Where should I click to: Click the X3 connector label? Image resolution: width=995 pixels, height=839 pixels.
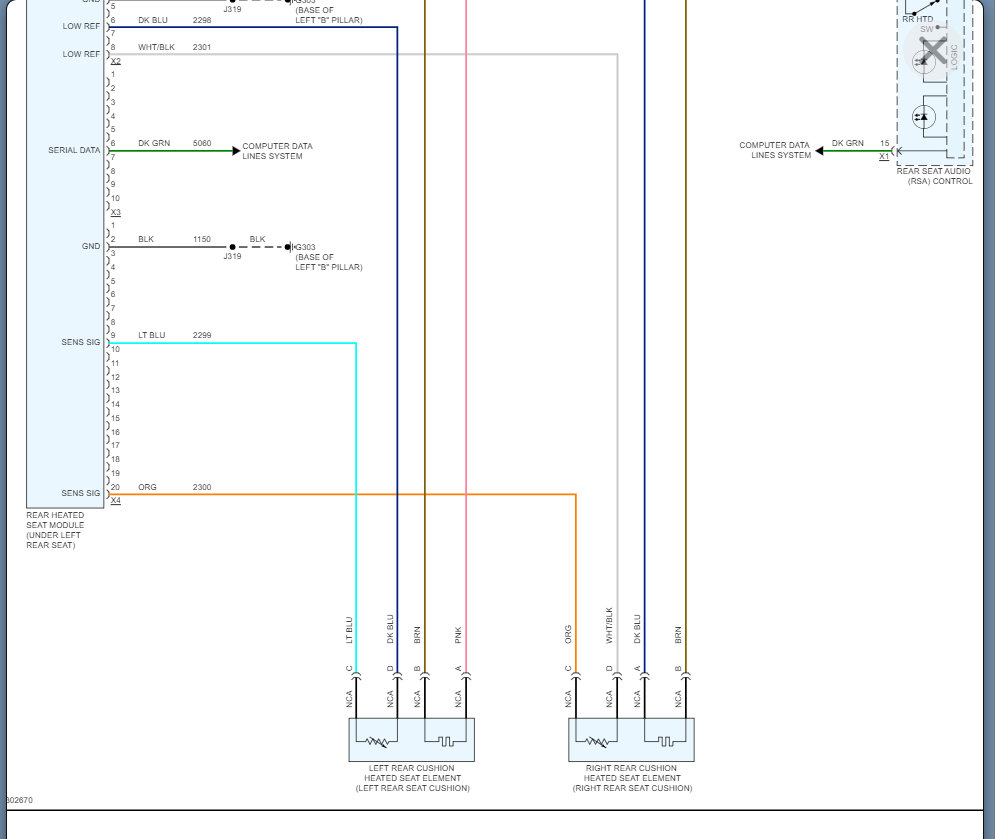coord(115,213)
